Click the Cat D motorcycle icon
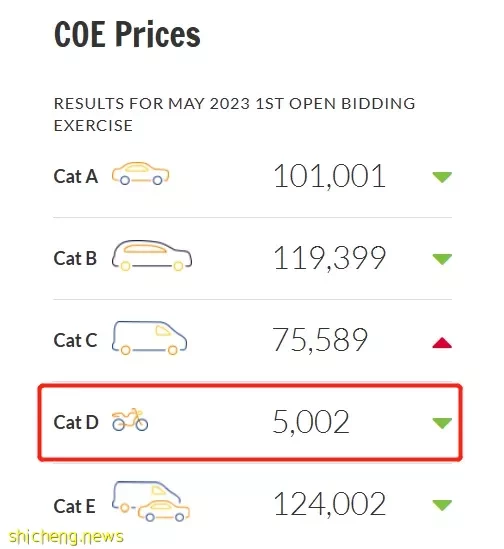 130,419
